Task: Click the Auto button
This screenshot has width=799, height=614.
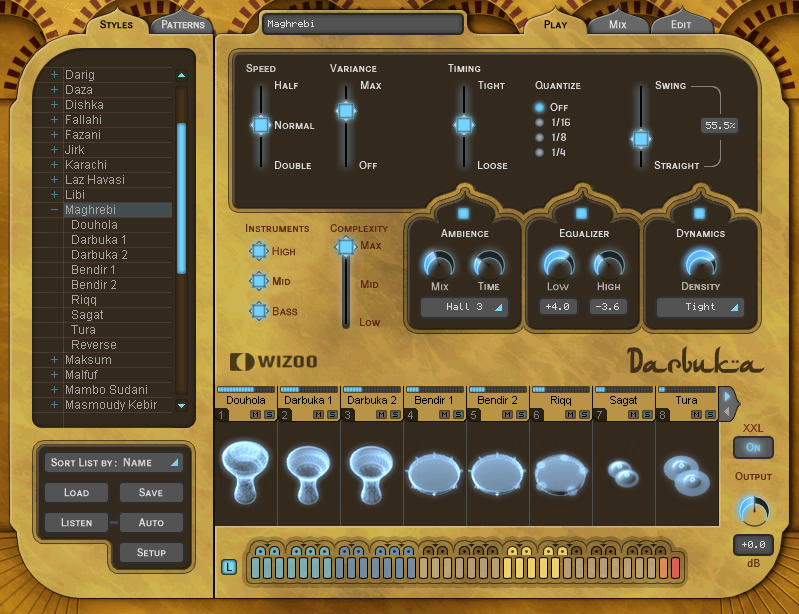Action: click(151, 522)
